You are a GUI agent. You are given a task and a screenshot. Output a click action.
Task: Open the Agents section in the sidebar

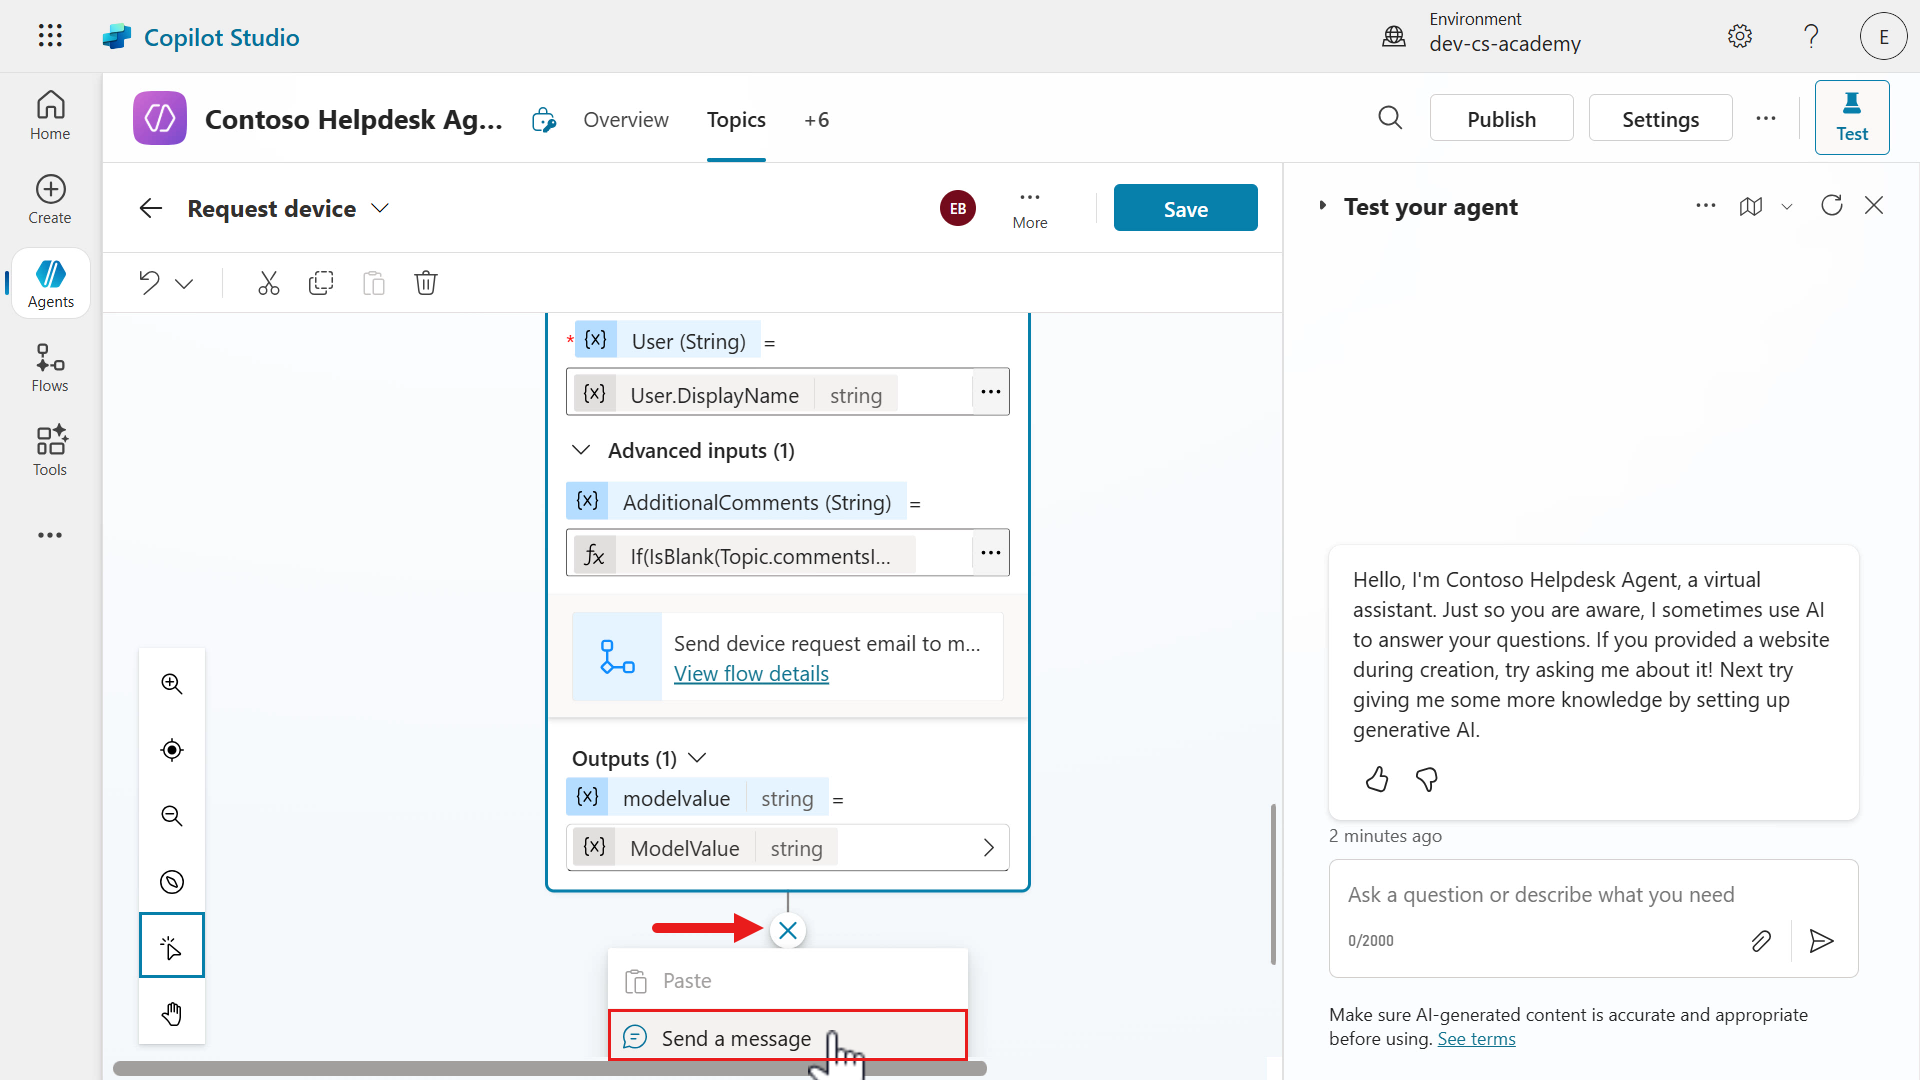(x=49, y=282)
